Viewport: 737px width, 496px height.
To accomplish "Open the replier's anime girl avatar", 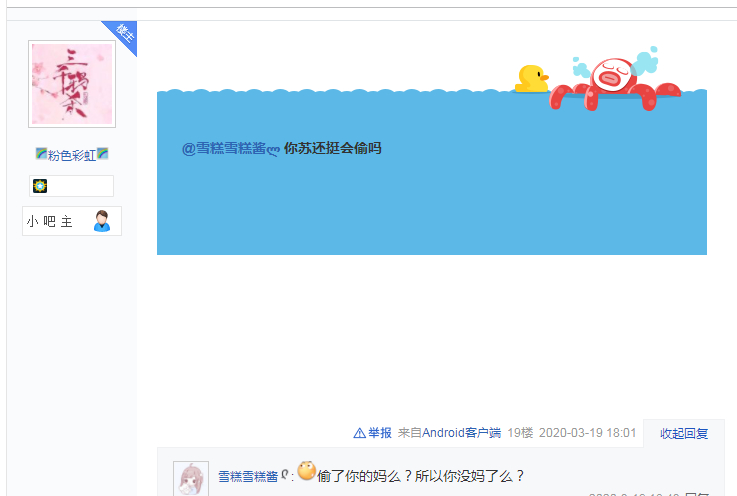I will [191, 479].
